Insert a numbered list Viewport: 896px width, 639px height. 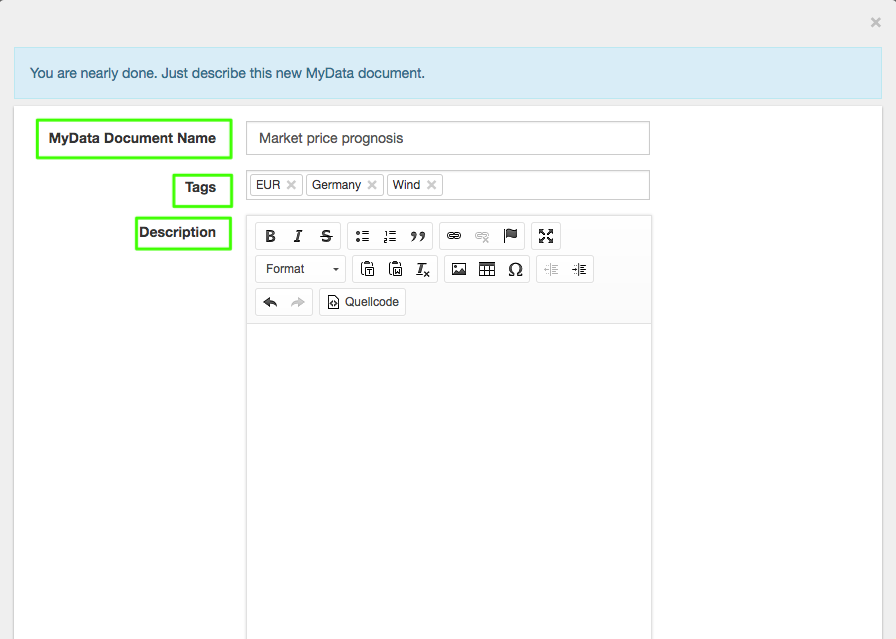pos(390,236)
